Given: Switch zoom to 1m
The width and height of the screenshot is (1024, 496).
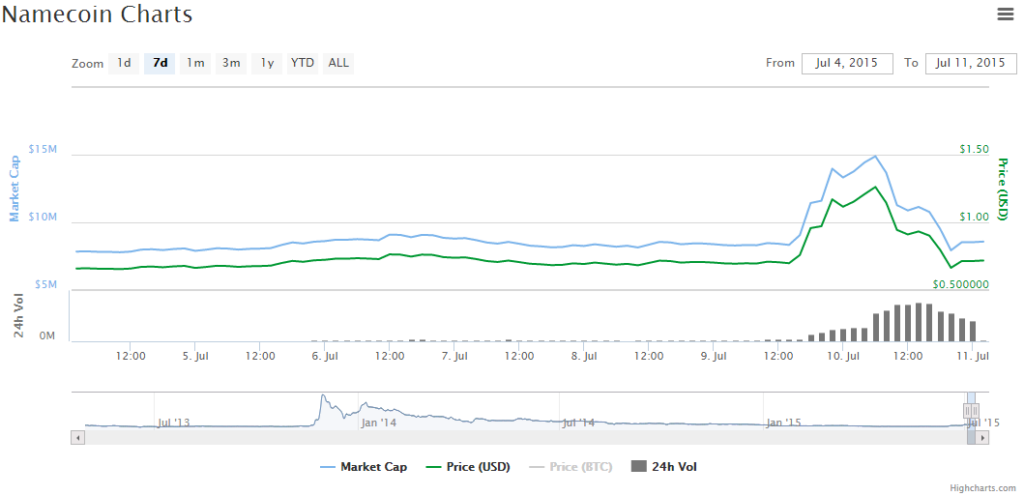Looking at the screenshot, I should point(195,63).
